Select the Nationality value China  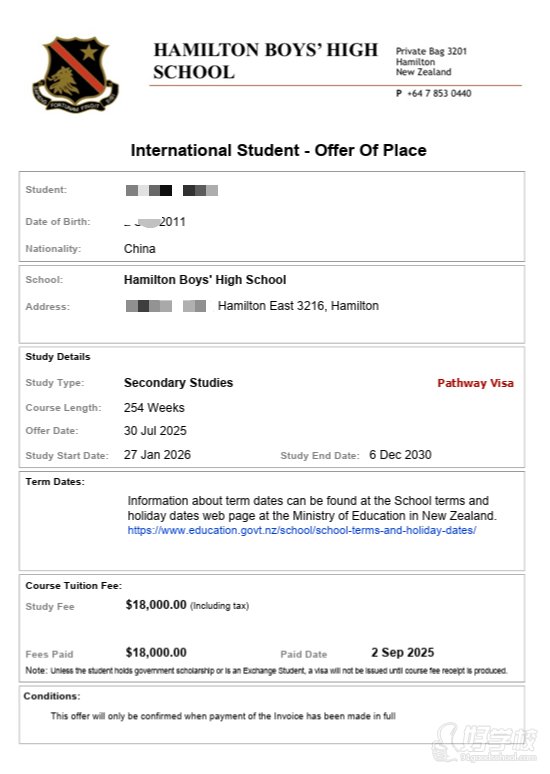pos(140,249)
